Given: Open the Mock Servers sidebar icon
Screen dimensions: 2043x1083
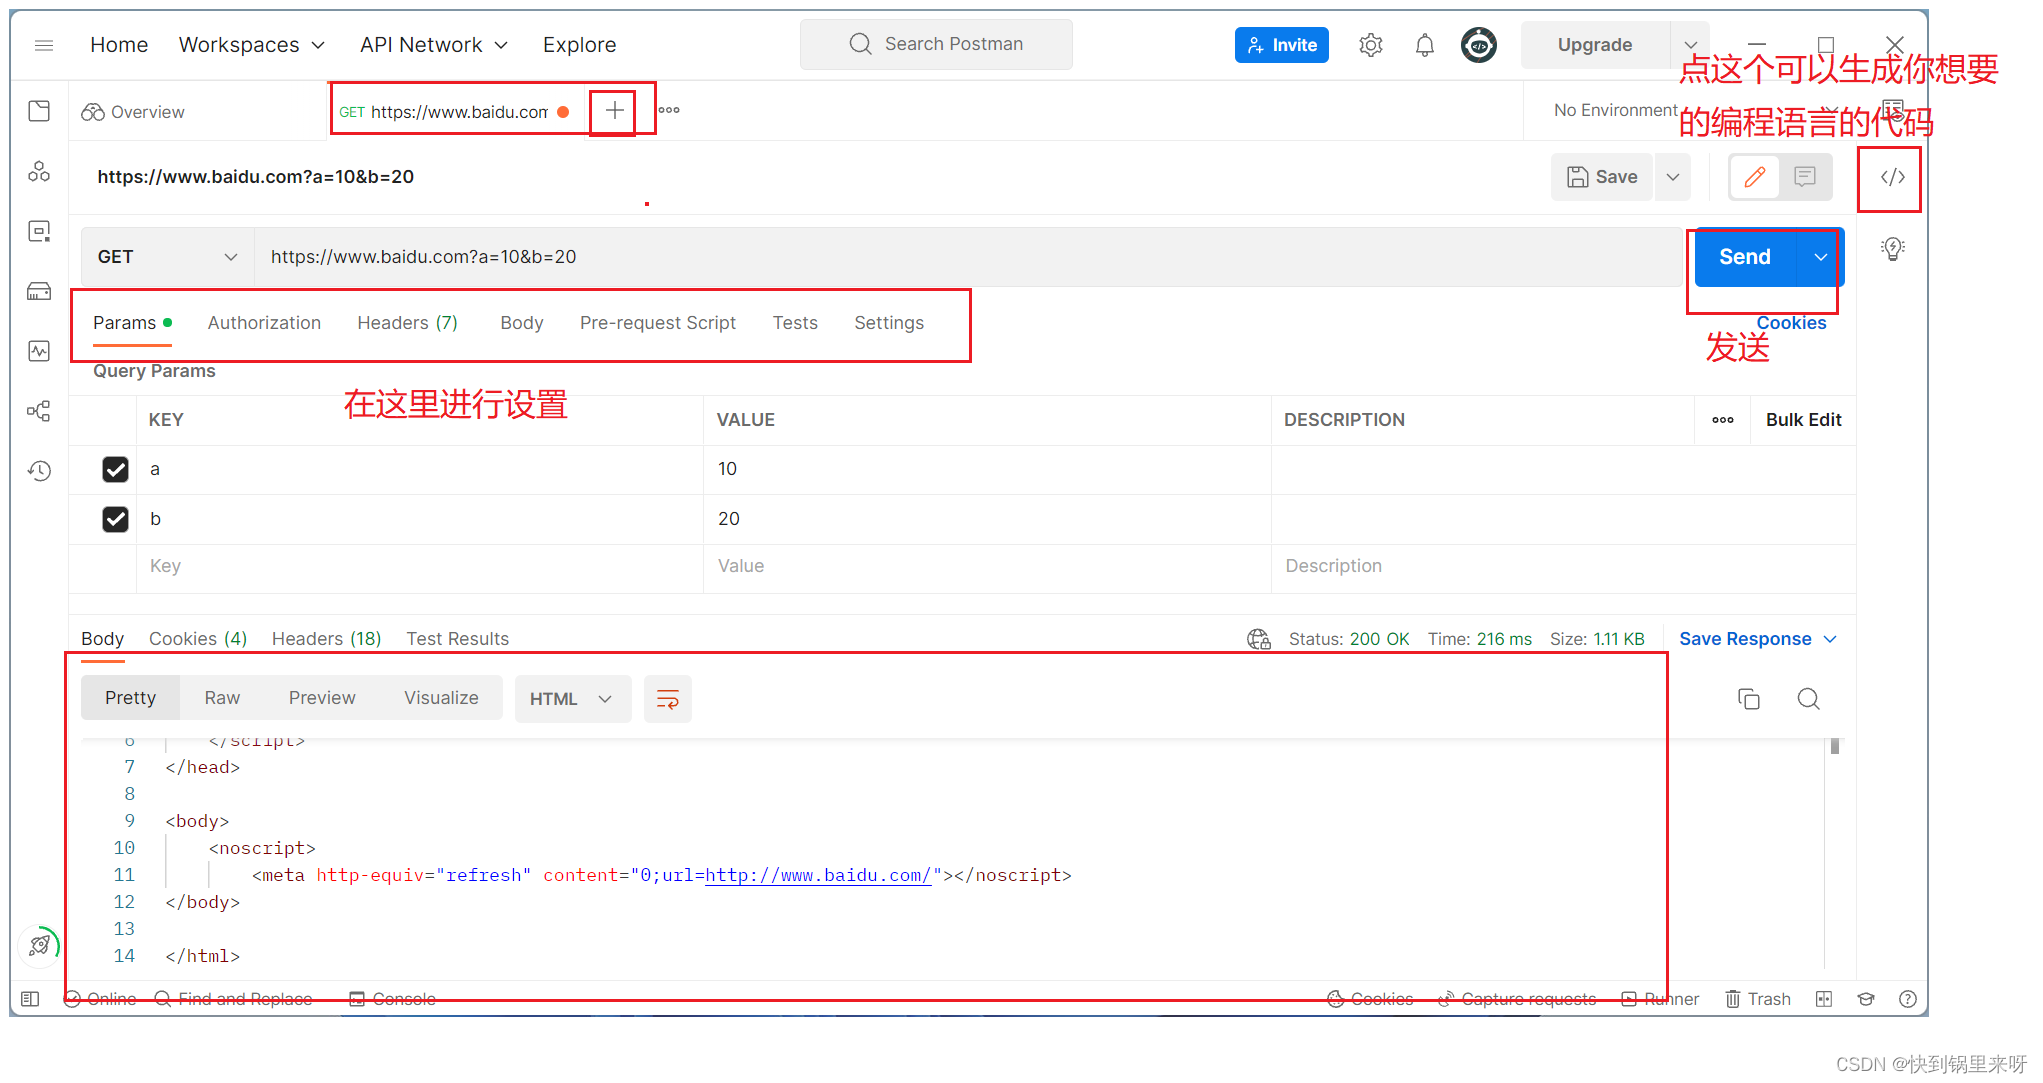Looking at the screenshot, I should (39, 291).
